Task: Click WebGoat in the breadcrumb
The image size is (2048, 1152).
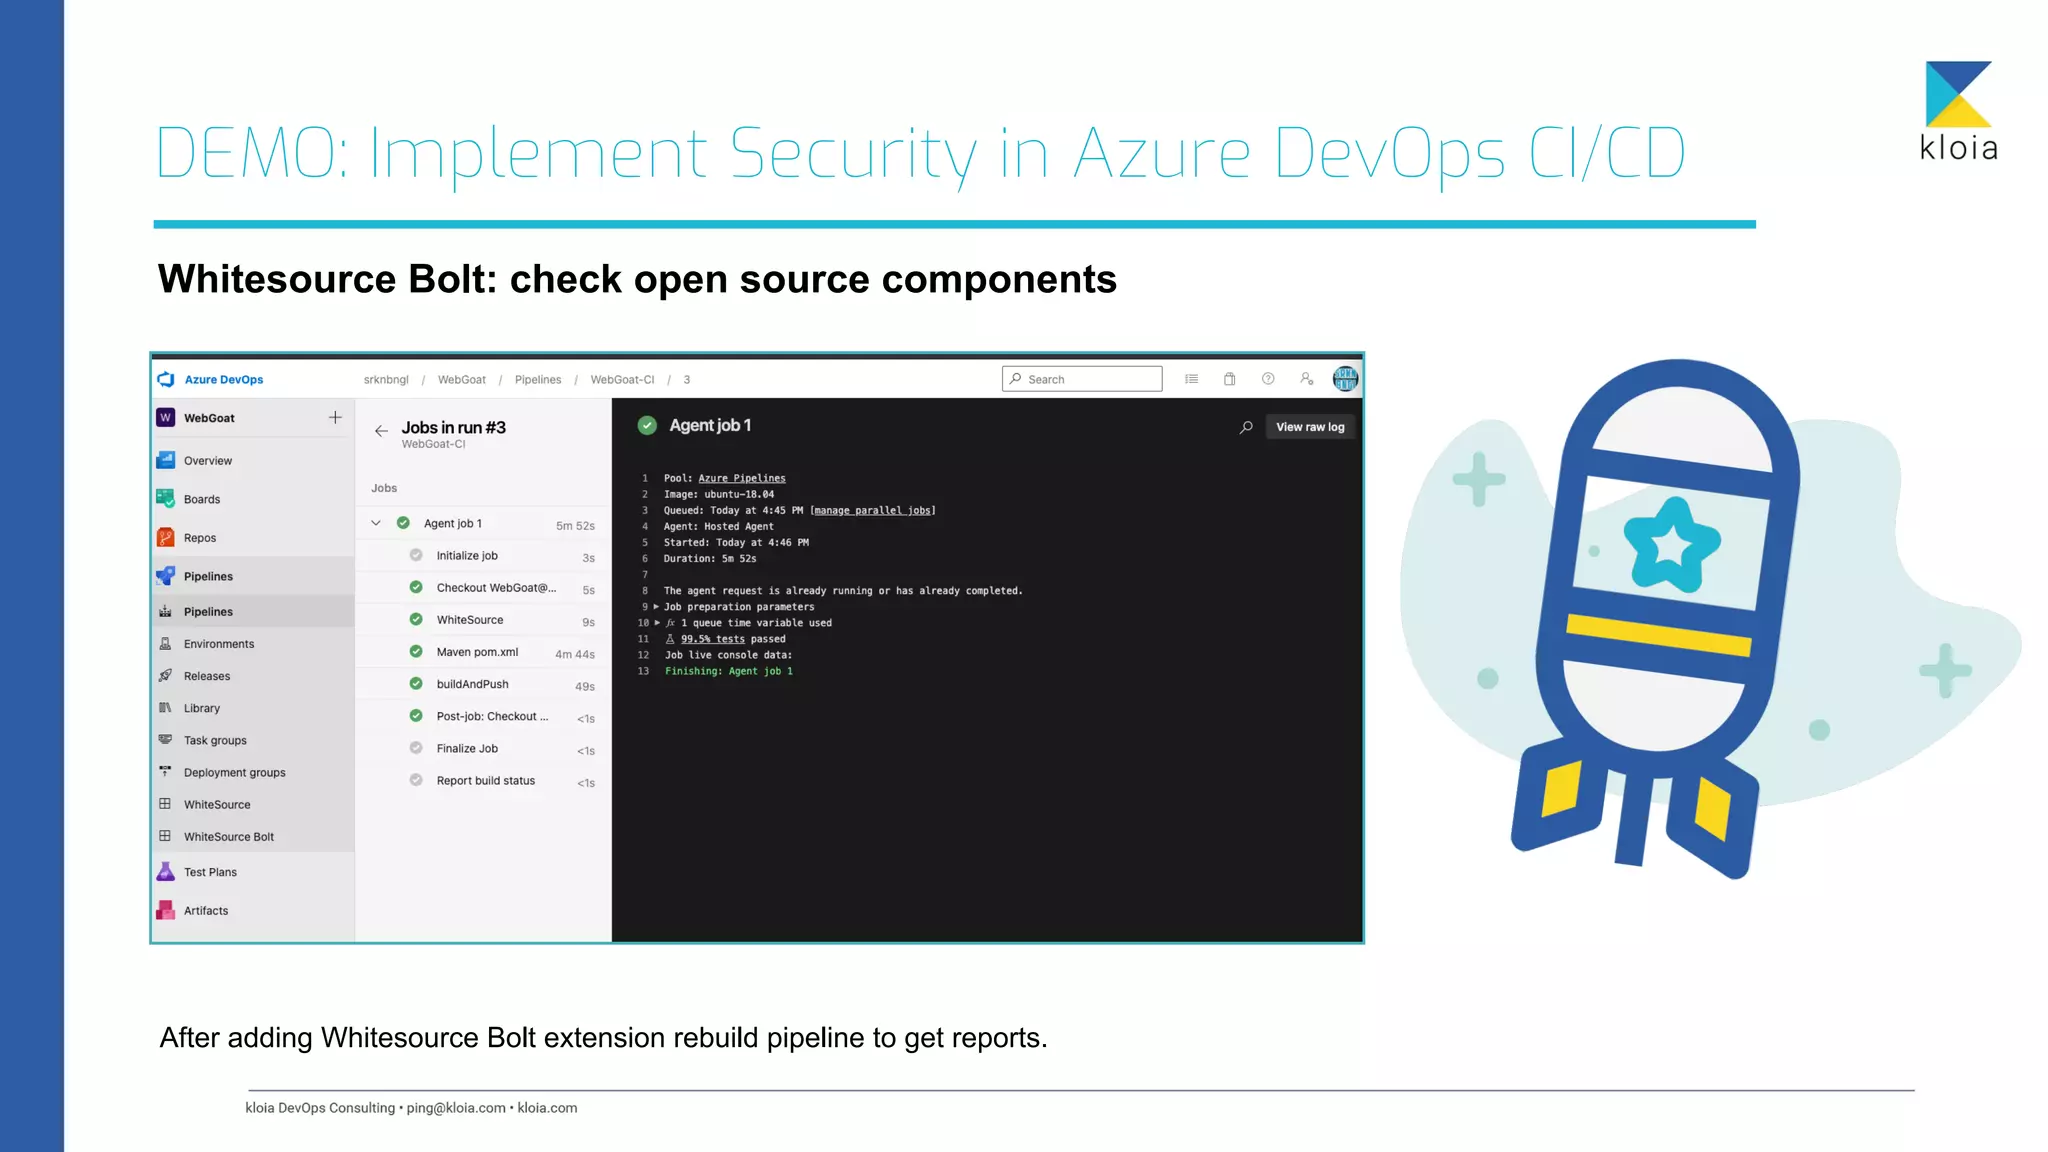Action: coord(461,380)
